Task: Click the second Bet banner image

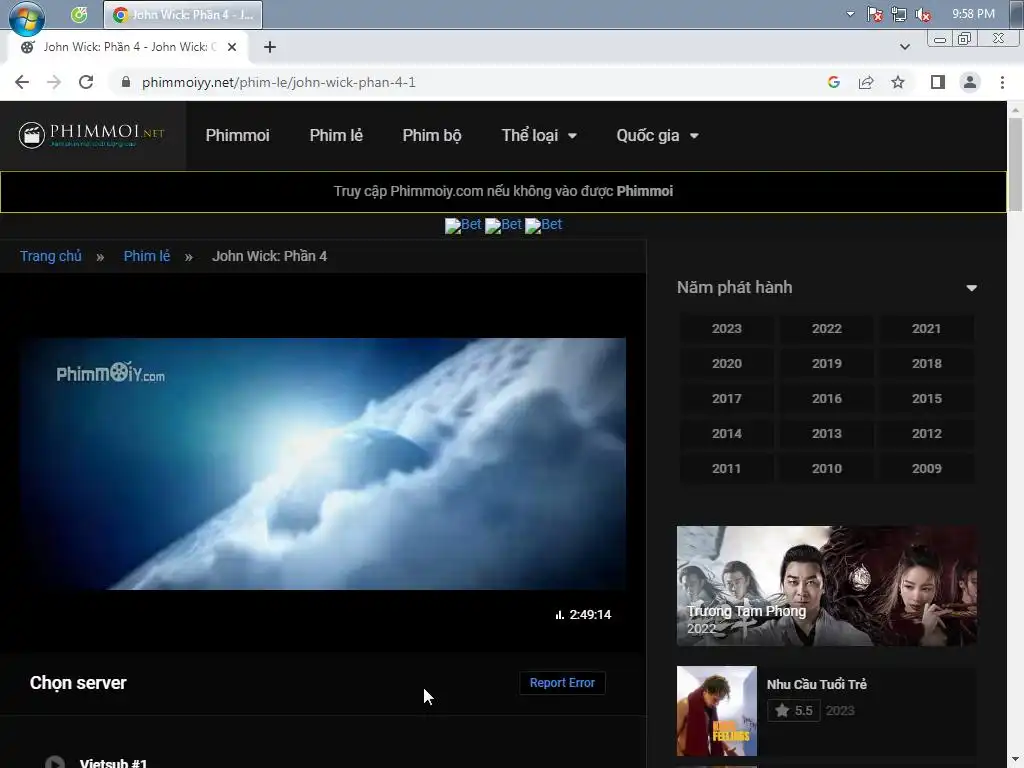Action: point(504,225)
